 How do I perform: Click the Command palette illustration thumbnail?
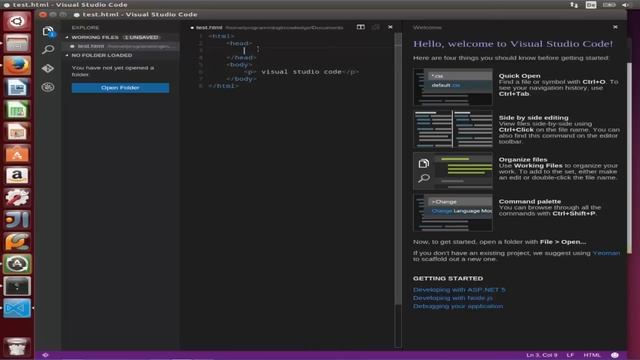pyautogui.click(x=453, y=213)
